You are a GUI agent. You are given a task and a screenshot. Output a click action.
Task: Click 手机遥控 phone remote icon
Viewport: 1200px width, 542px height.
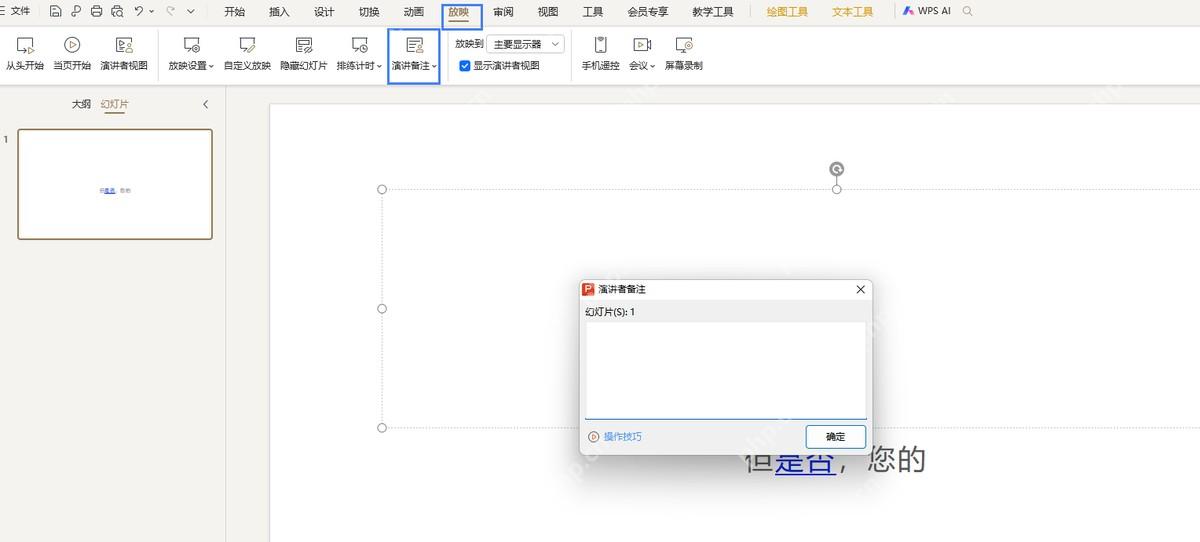tap(601, 45)
